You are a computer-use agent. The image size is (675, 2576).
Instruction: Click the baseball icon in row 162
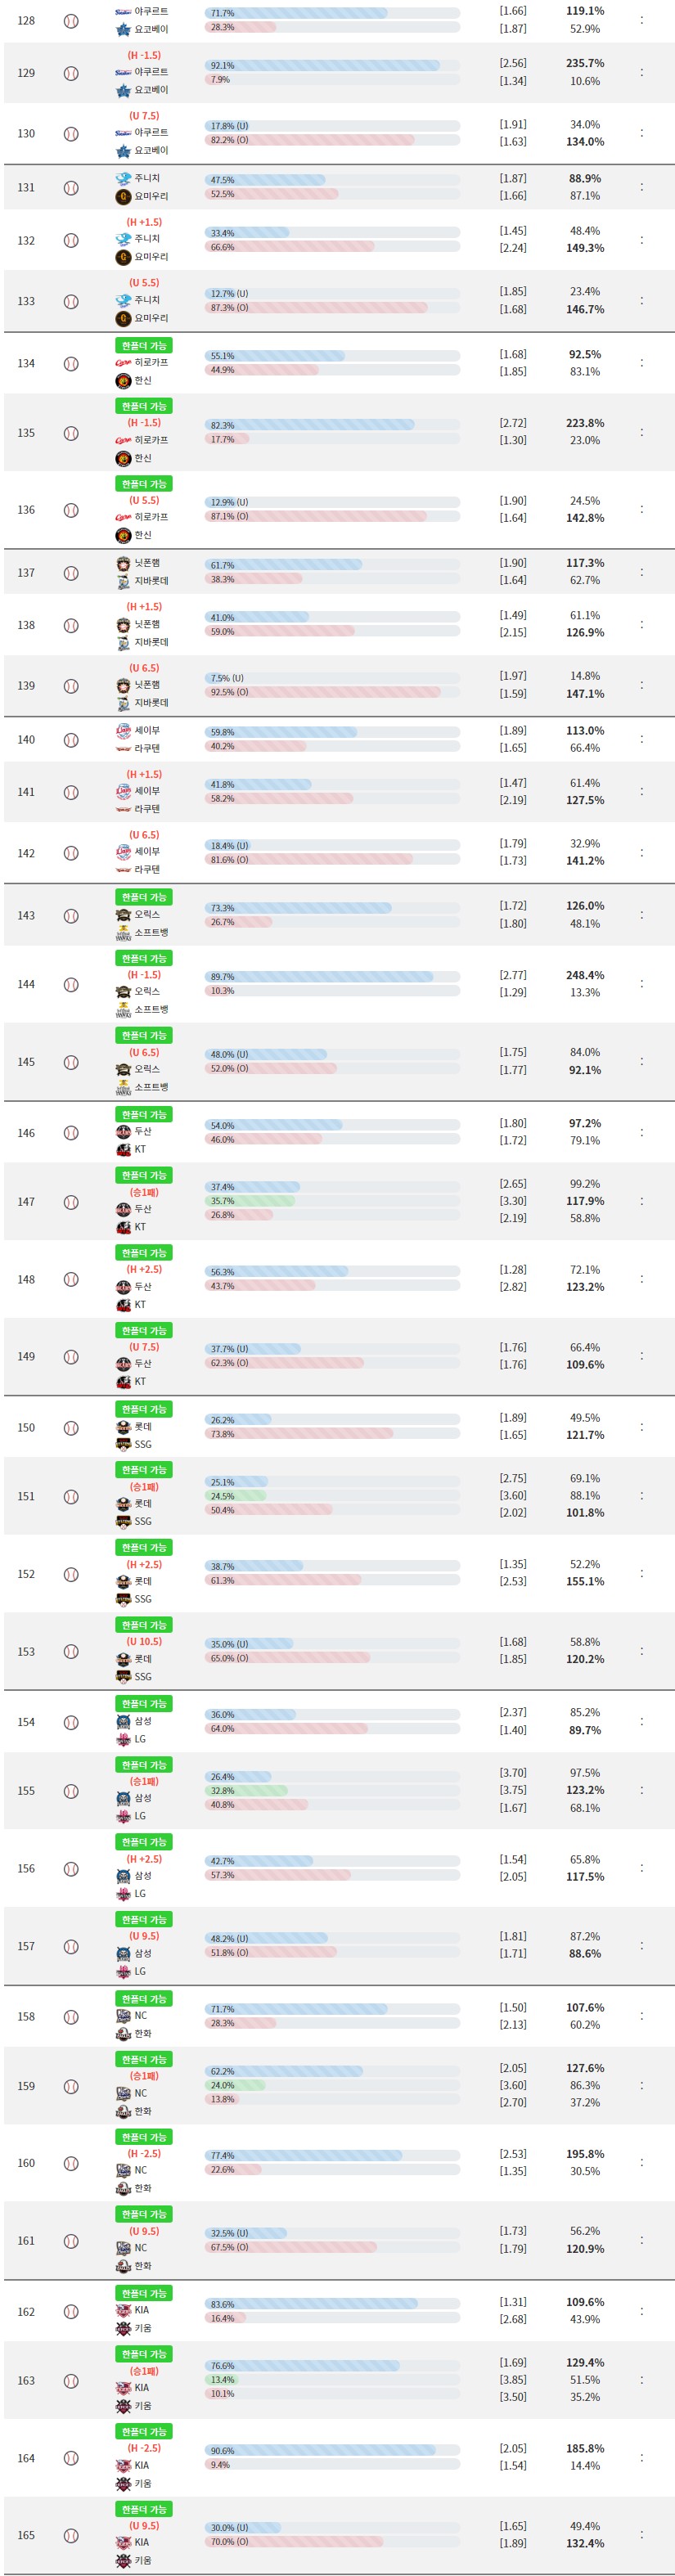tap(71, 2312)
